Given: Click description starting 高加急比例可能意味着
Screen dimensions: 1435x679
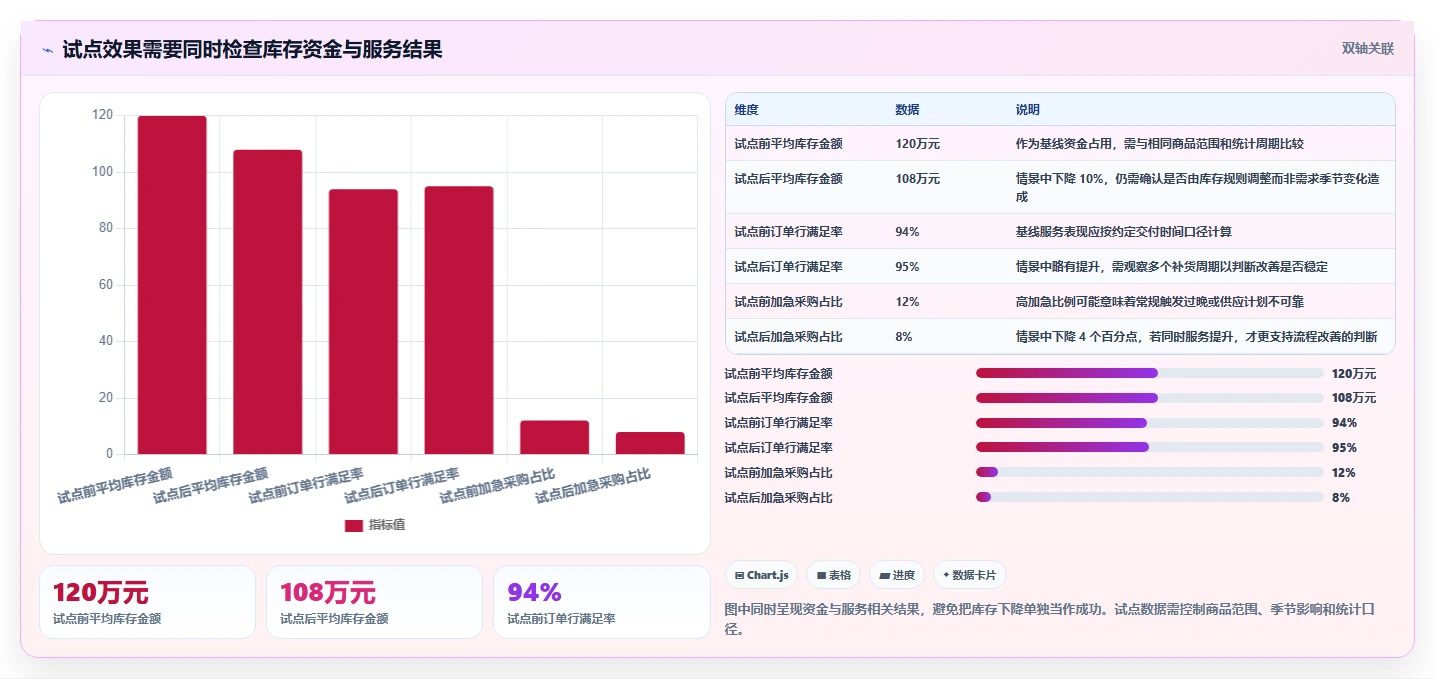Looking at the screenshot, I should pos(1159,301).
